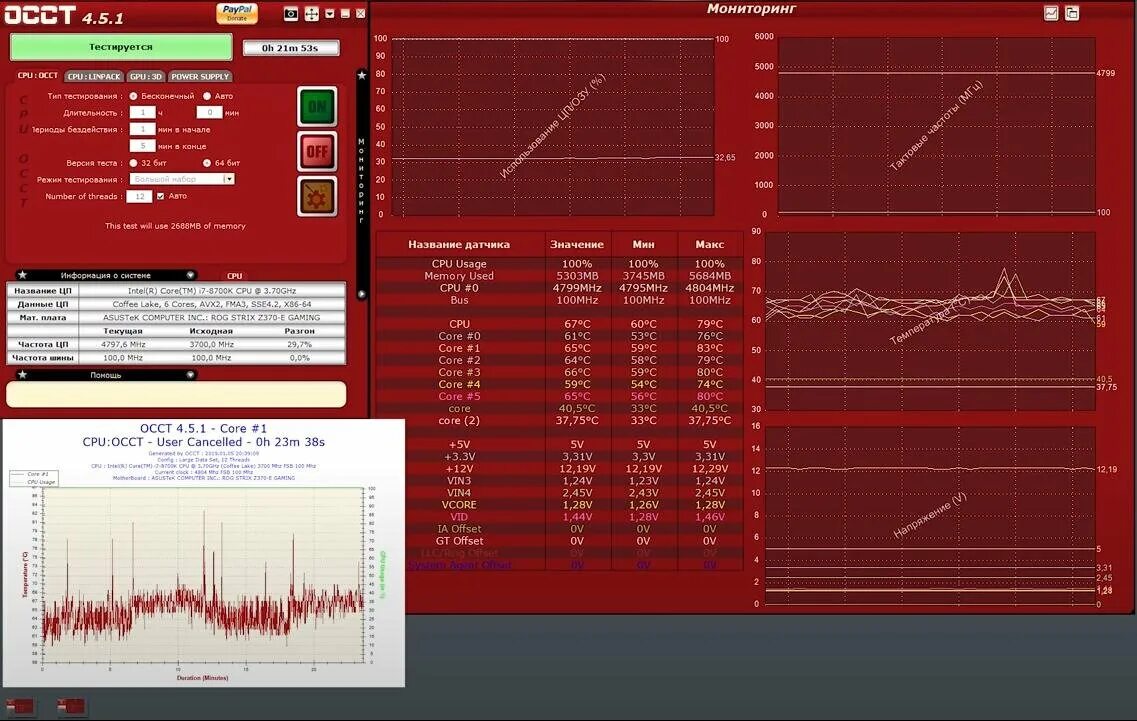Image resolution: width=1137 pixels, height=721 pixels.
Task: Click the Coffee Lake CPU data cell
Action: (212, 304)
